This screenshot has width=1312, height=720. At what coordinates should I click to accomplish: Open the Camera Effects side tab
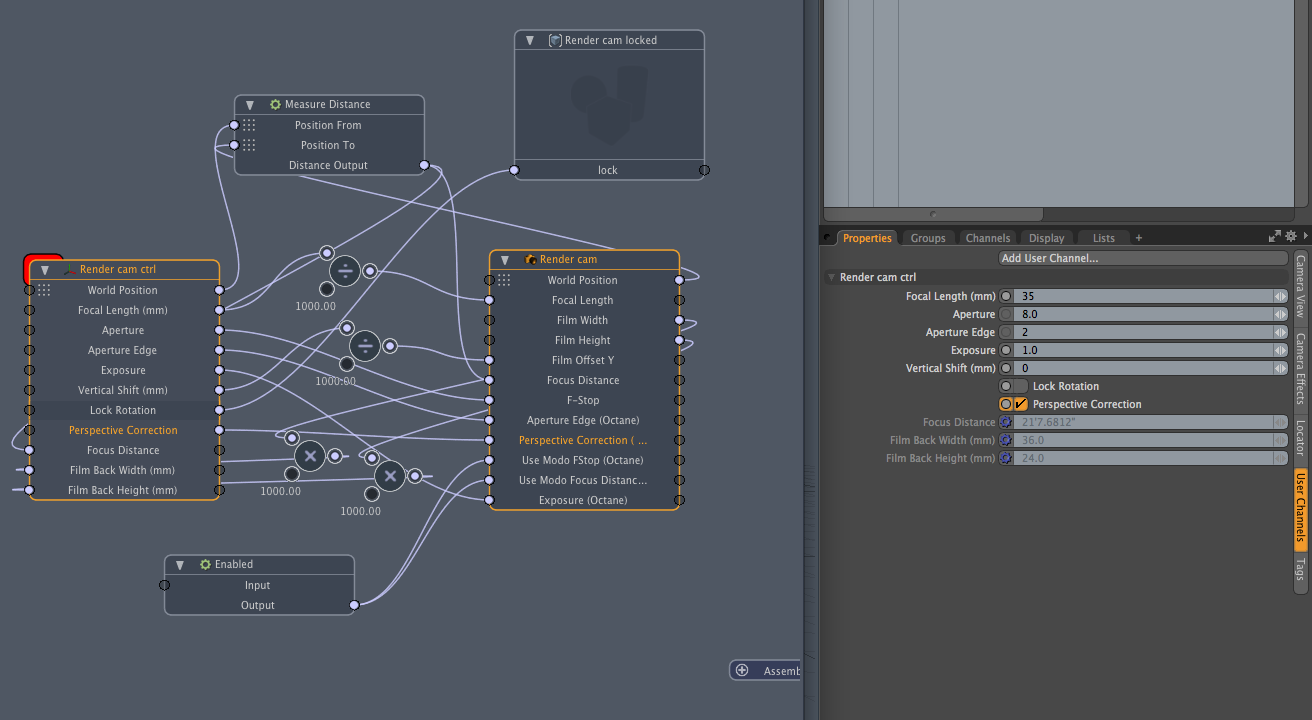point(1301,367)
